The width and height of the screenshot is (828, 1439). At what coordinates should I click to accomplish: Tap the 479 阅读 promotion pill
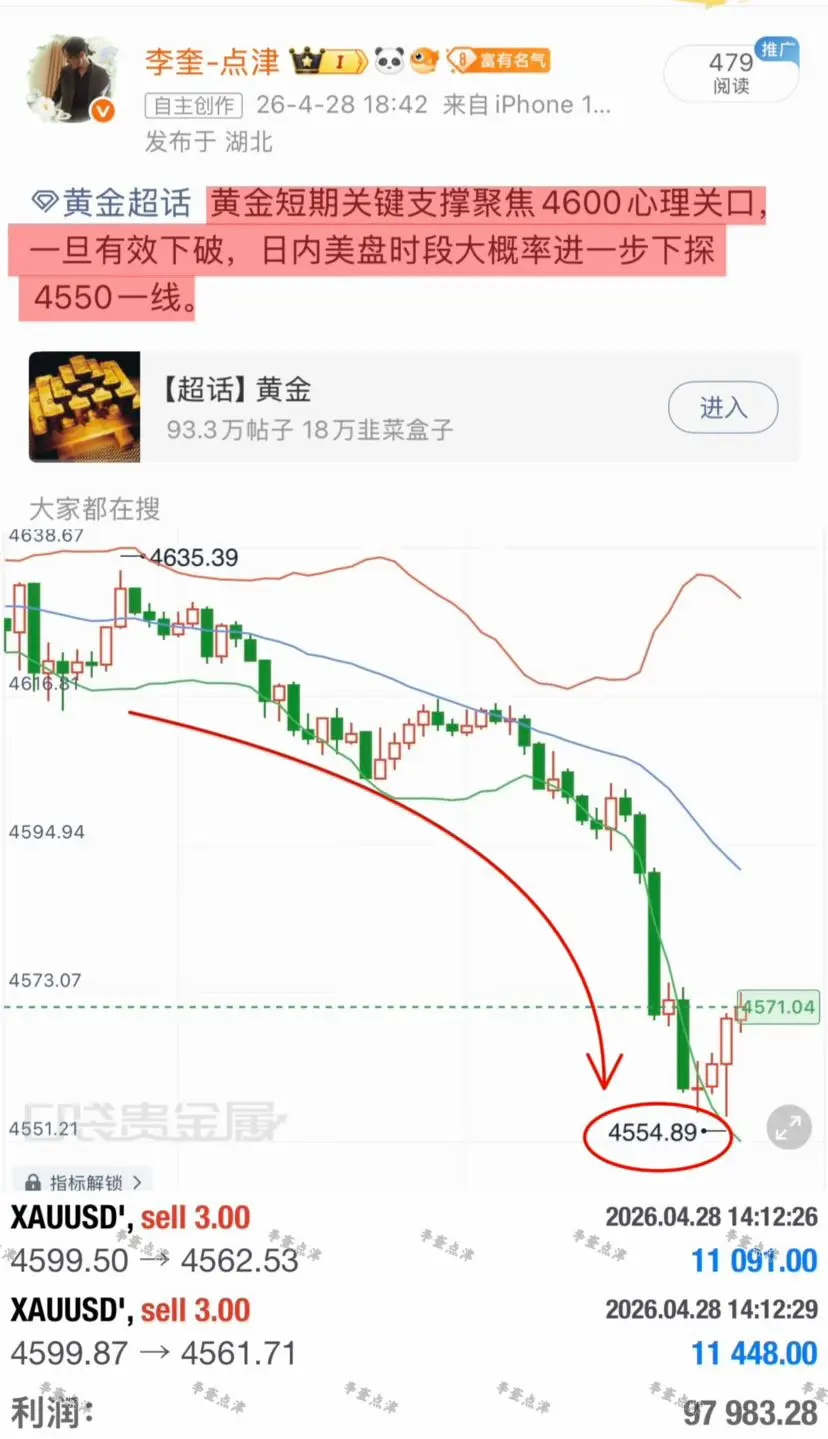pyautogui.click(x=731, y=73)
